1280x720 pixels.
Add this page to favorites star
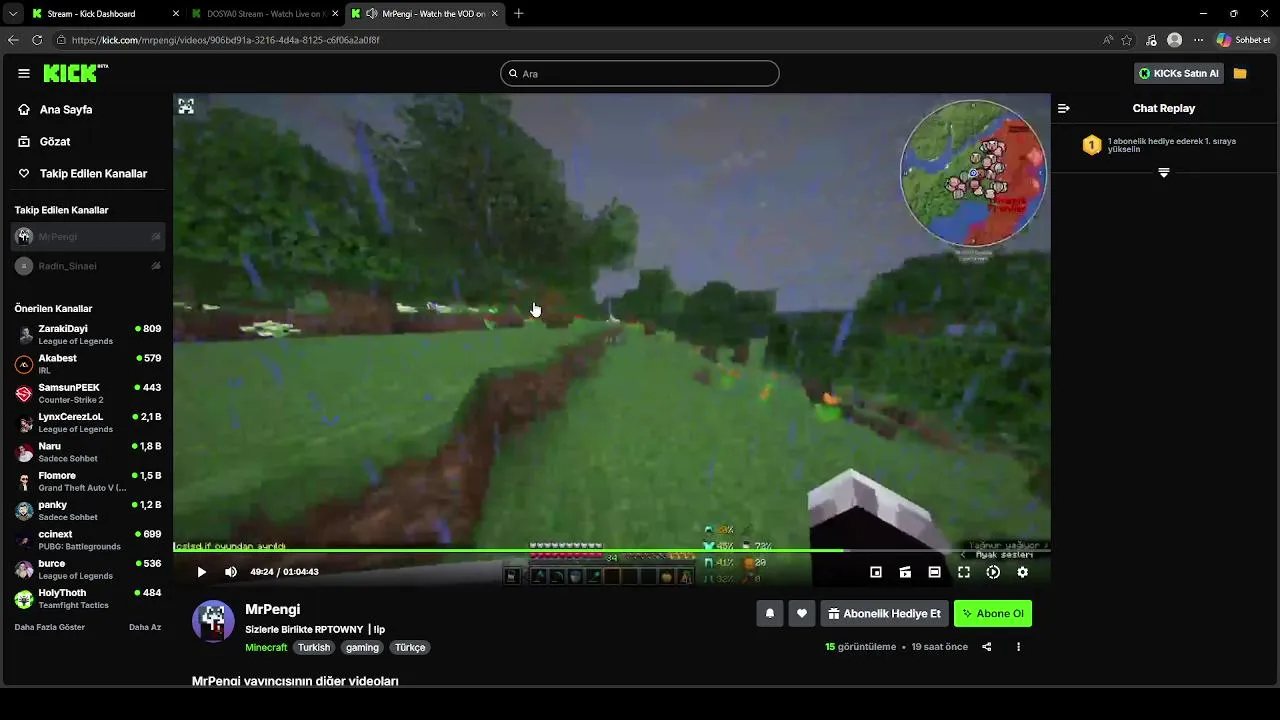(x=1127, y=40)
